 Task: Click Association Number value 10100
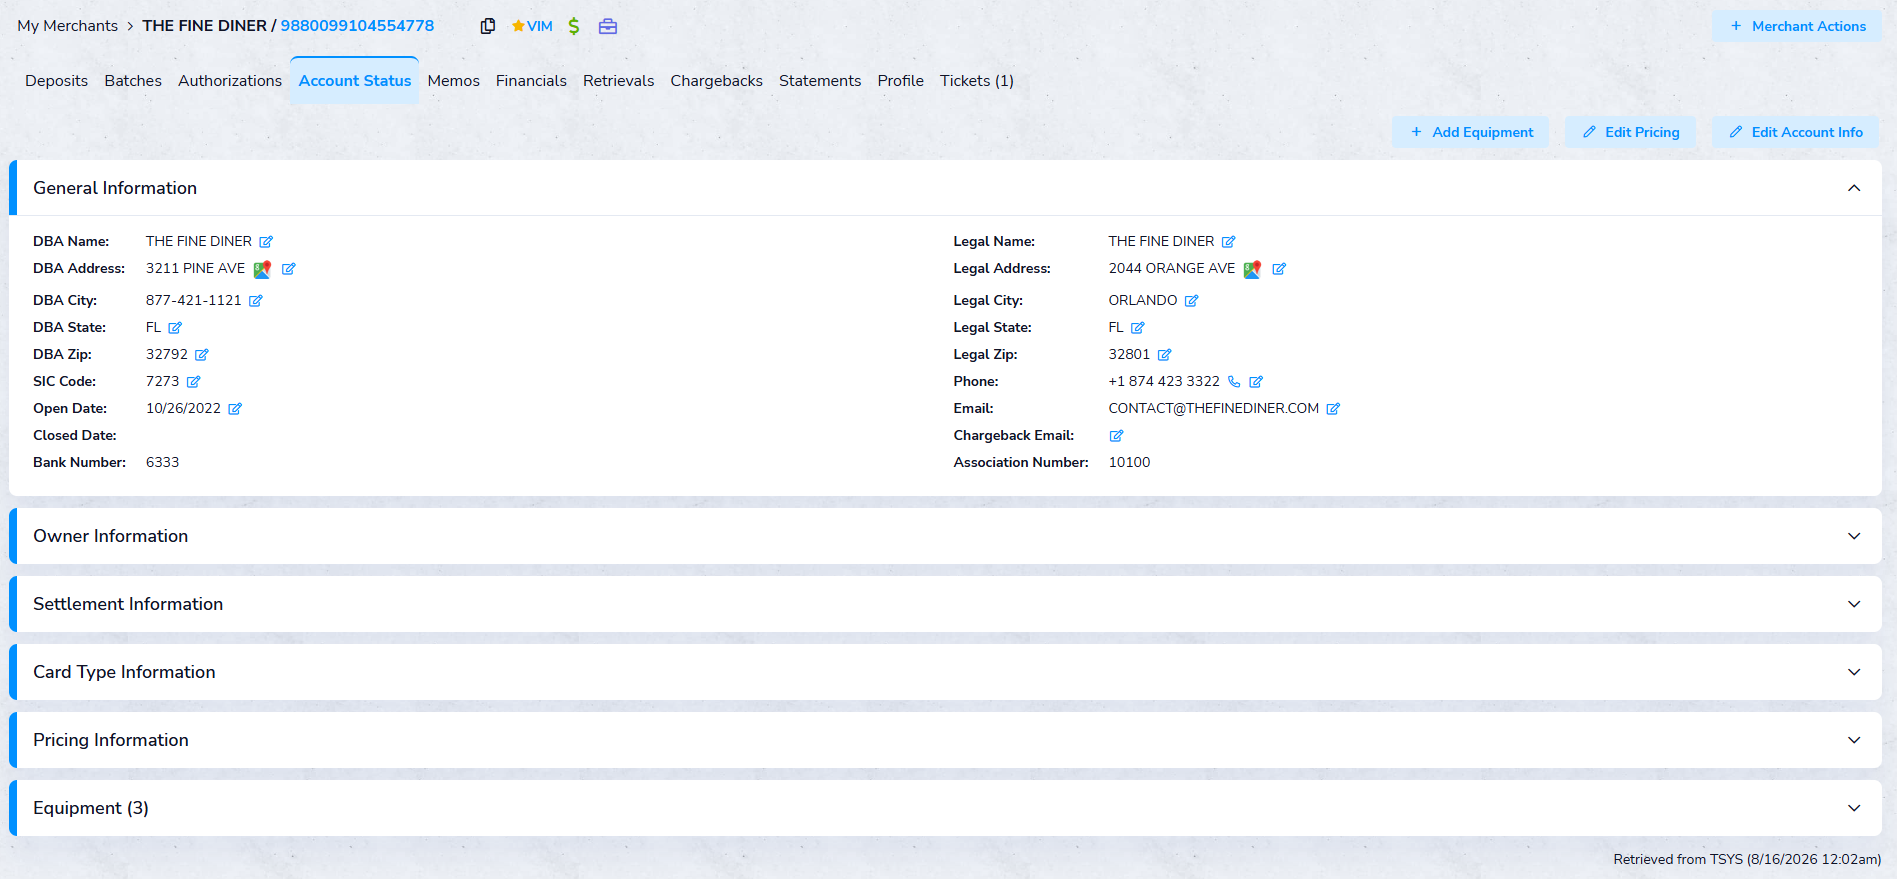point(1129,463)
